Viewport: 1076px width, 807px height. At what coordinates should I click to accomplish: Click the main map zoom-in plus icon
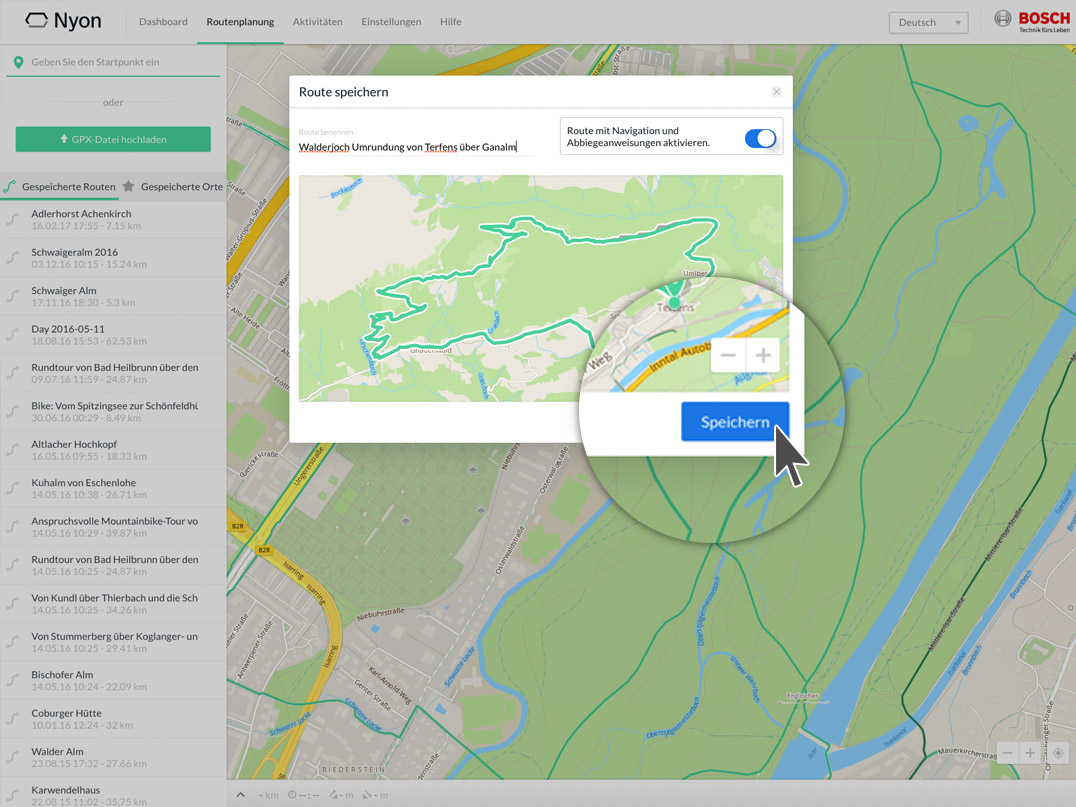(x=1030, y=754)
